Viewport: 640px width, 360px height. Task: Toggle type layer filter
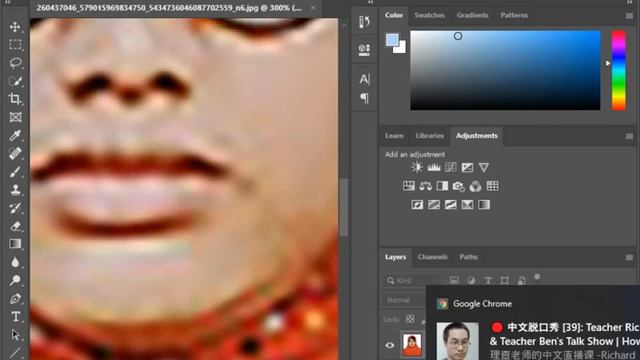tap(488, 280)
